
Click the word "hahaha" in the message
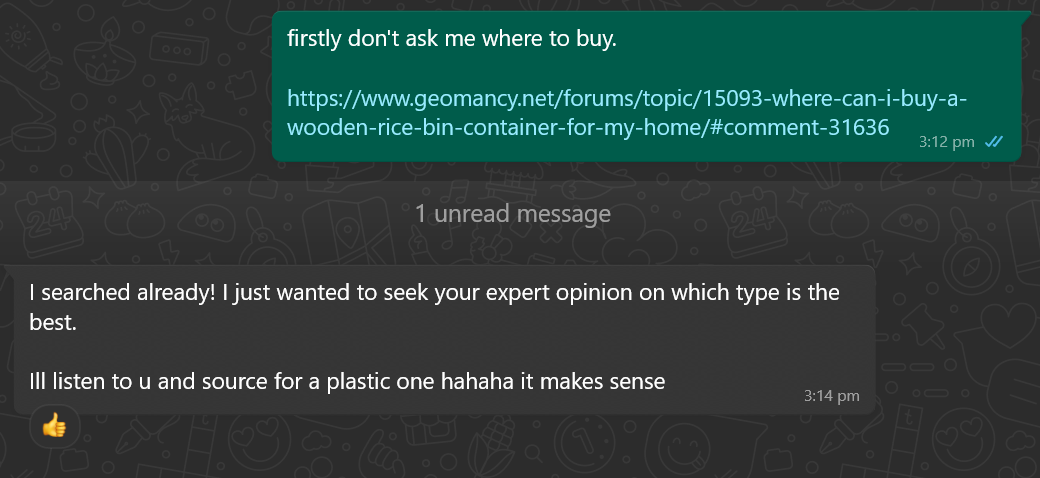pyautogui.click(x=476, y=380)
